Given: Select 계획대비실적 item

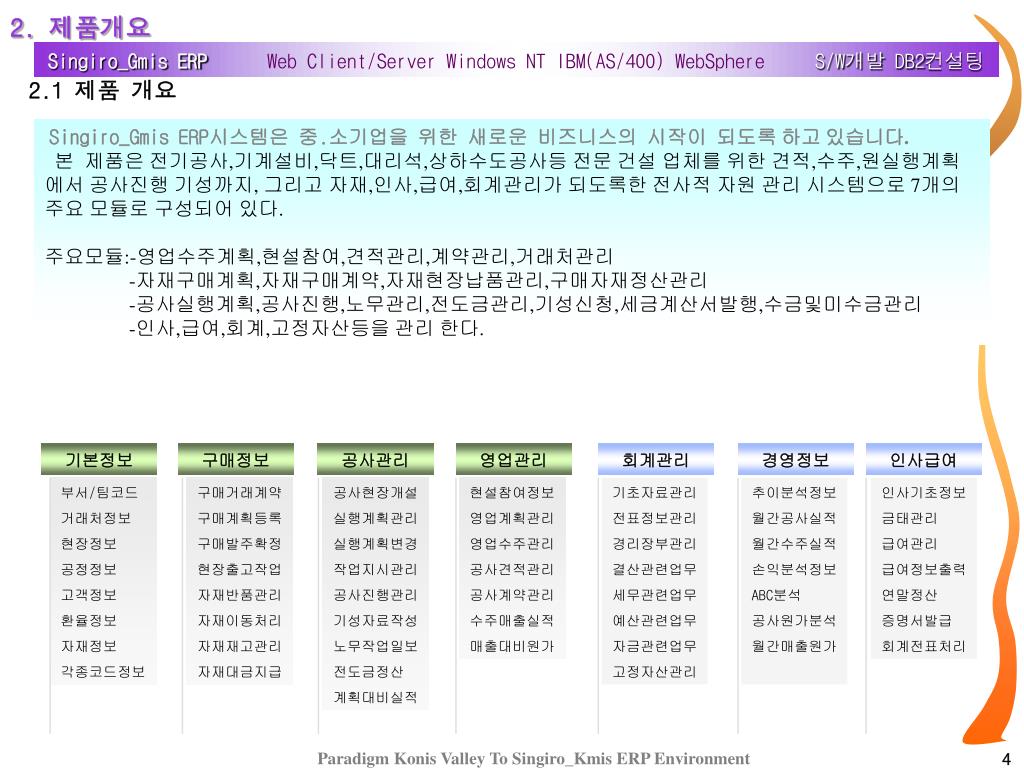Looking at the screenshot, I should coord(376,697).
